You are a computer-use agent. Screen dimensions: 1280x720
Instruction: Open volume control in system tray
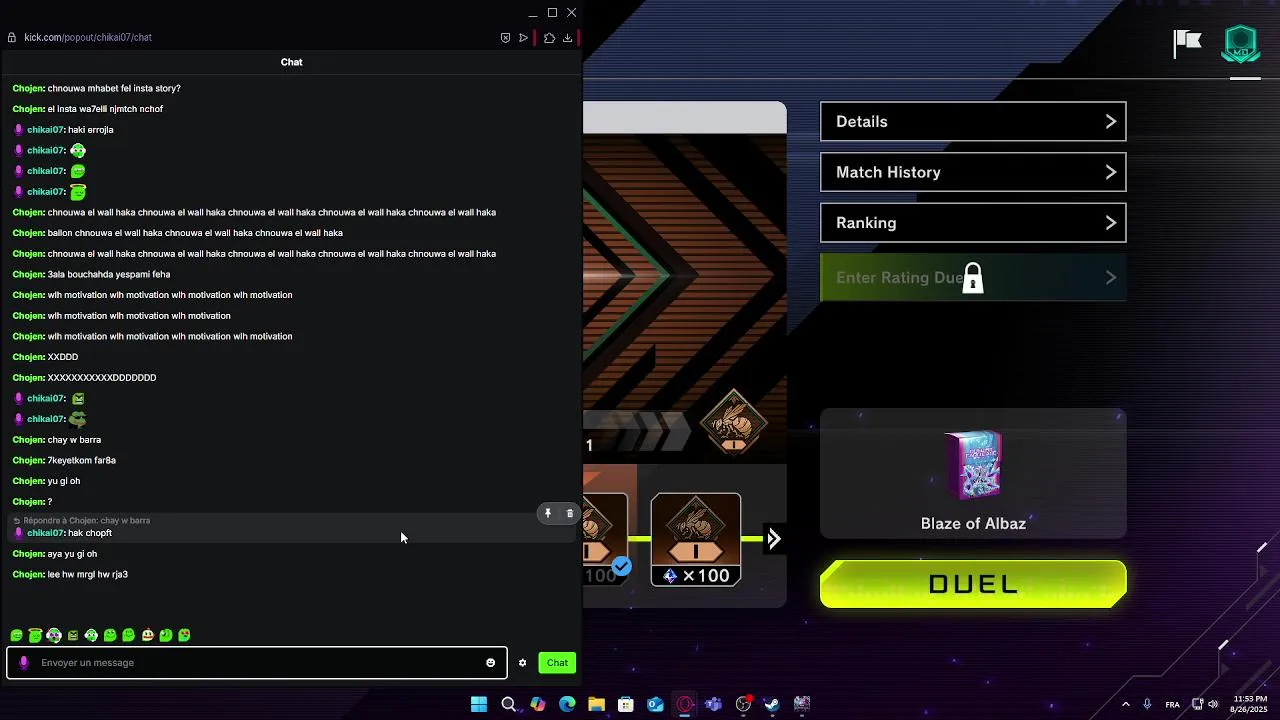click(x=1213, y=704)
